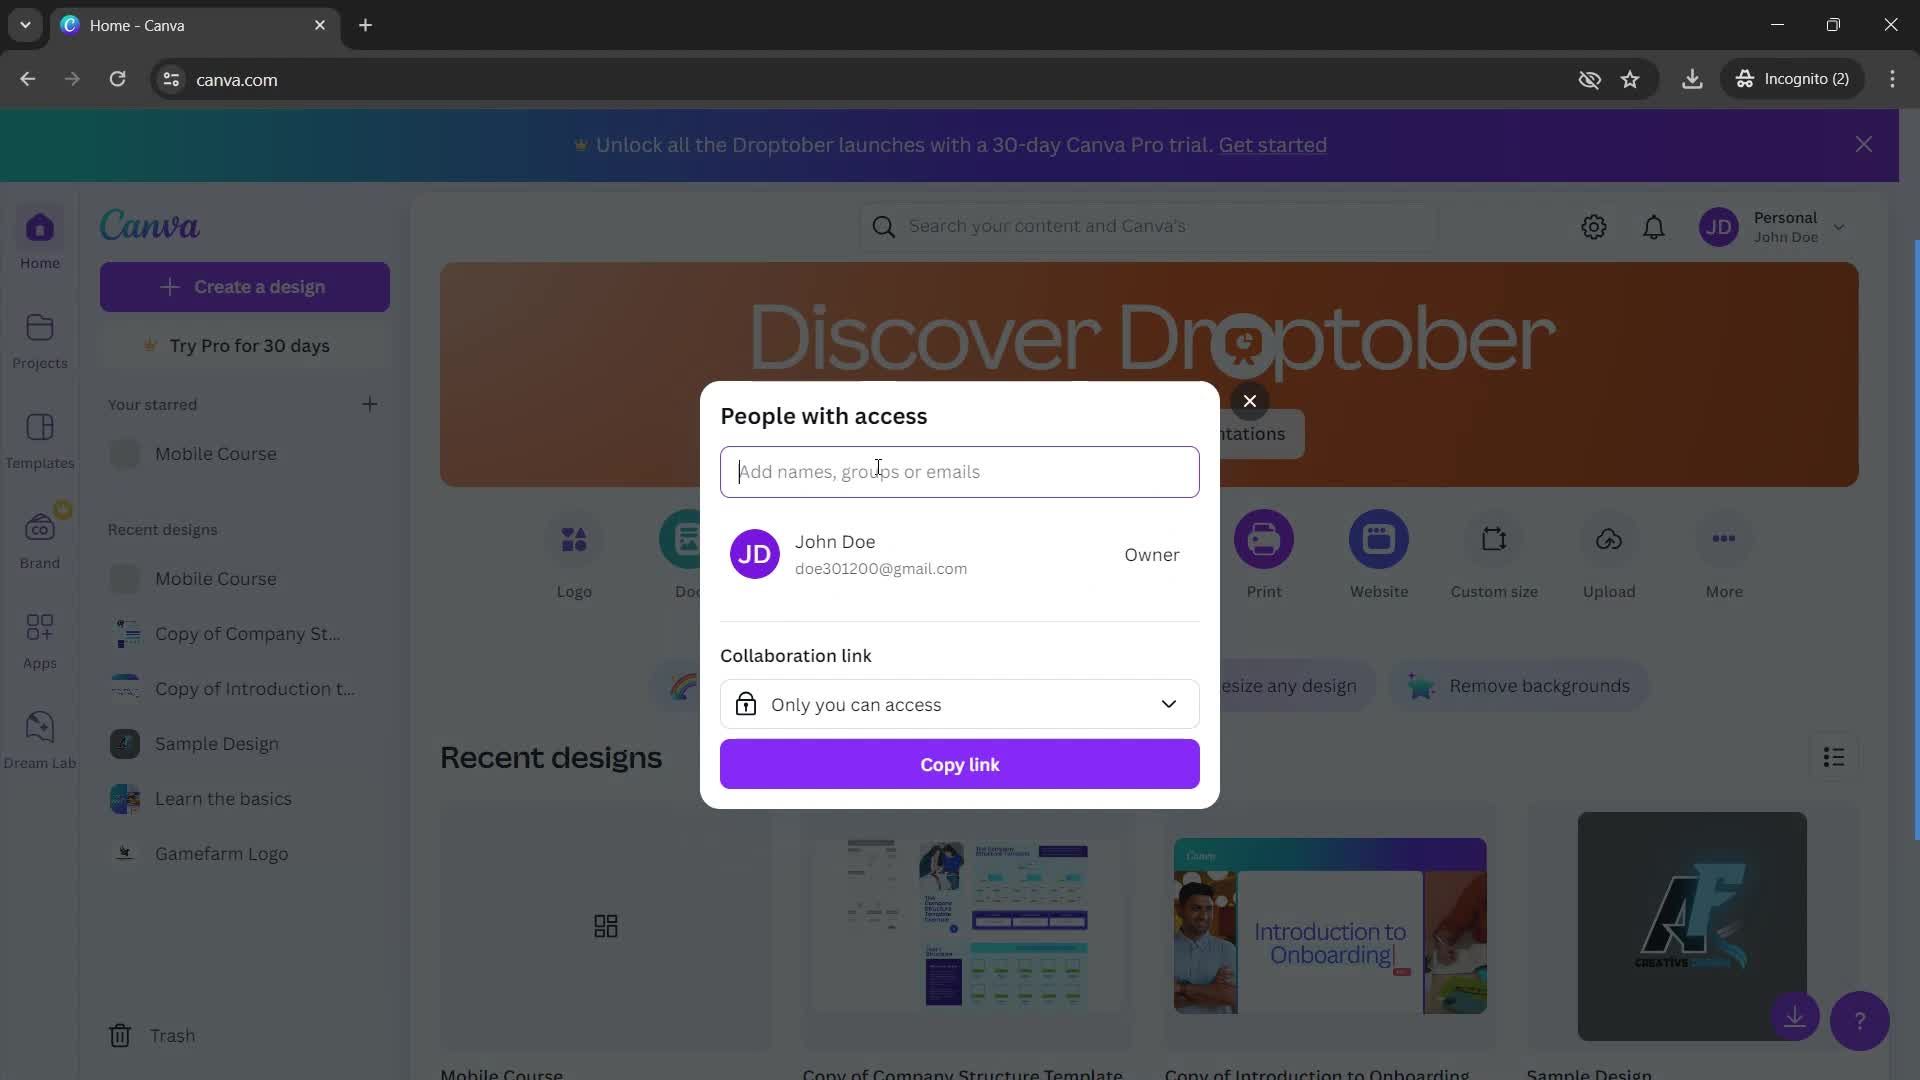This screenshot has width=1920, height=1080.
Task: Click the More design categories icon
Action: 1724,537
